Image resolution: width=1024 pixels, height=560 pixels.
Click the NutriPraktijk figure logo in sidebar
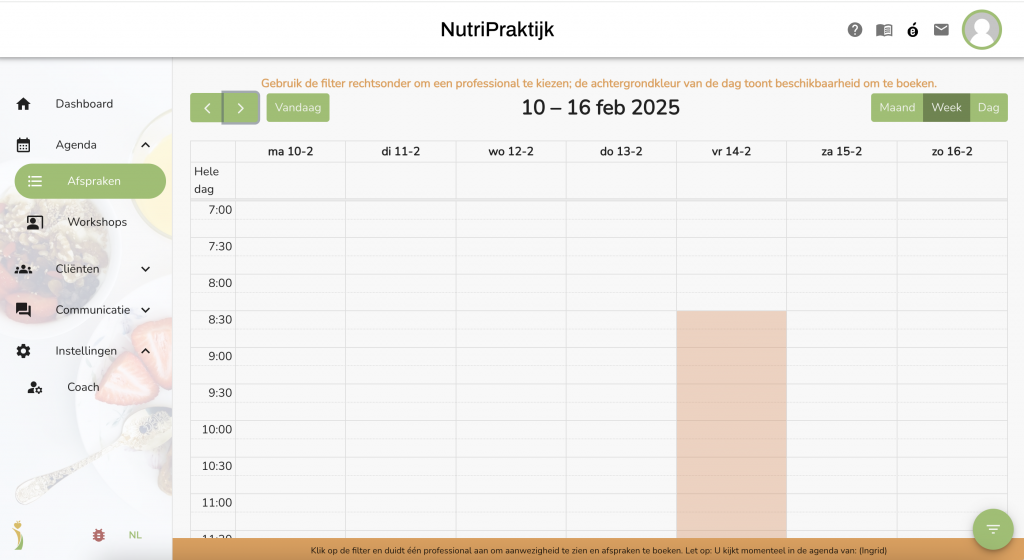tap(18, 534)
